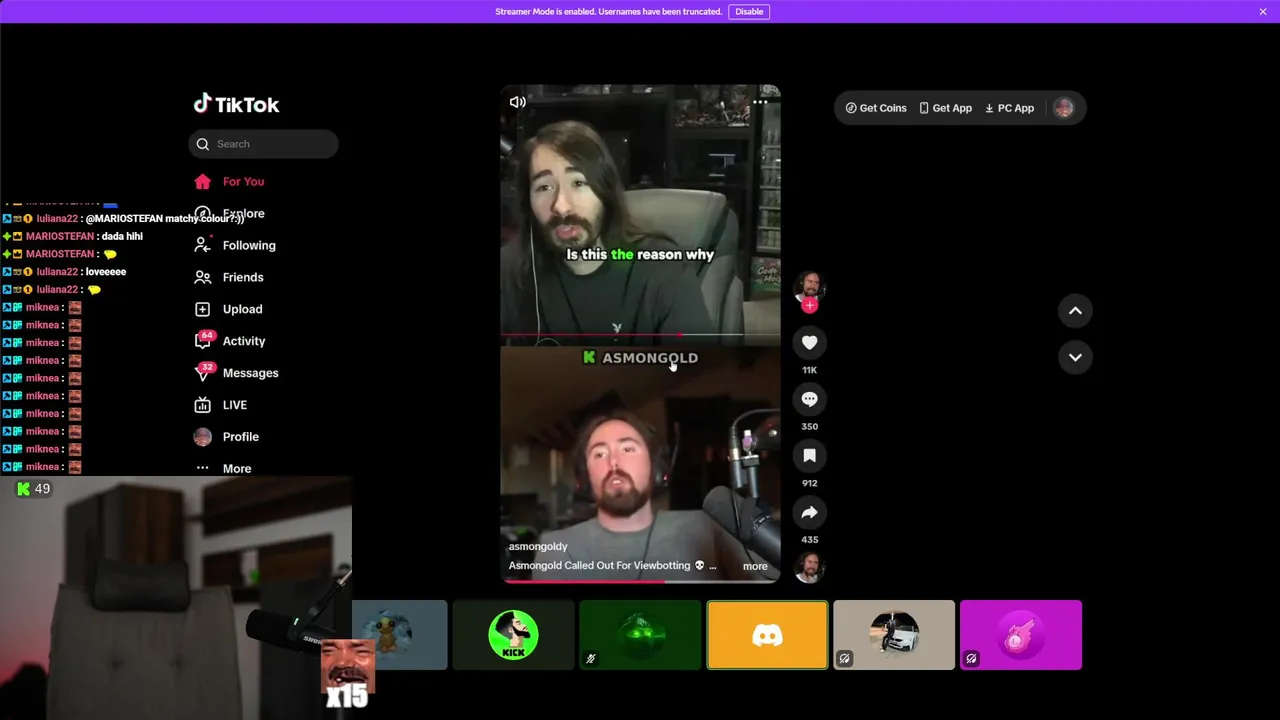
Task: Select the white car avatar tile
Action: pos(894,635)
